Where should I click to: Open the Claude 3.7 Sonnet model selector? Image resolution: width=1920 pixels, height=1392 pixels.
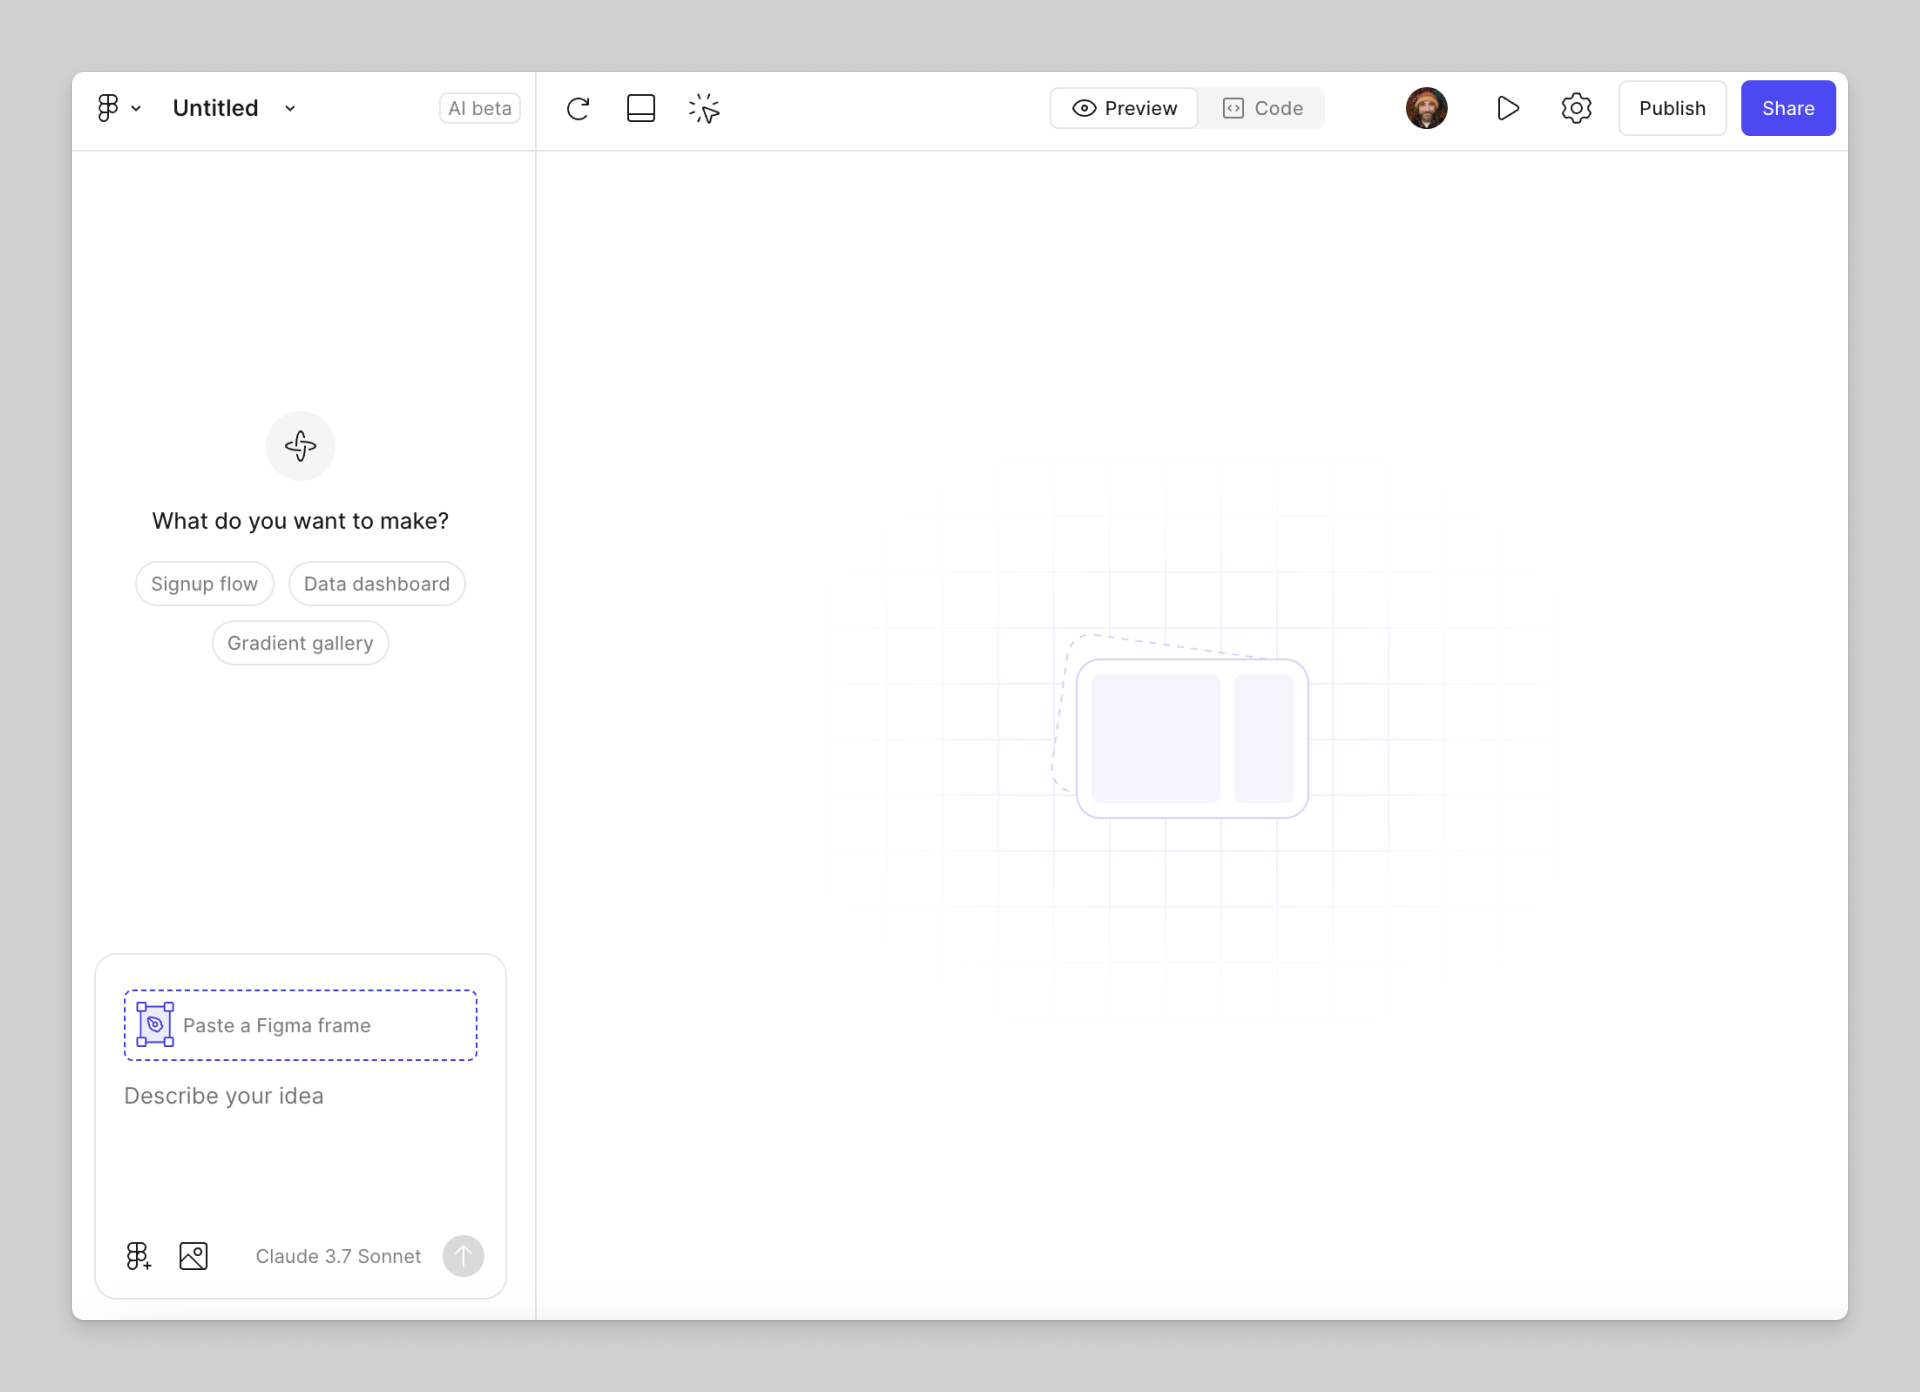tap(338, 1256)
